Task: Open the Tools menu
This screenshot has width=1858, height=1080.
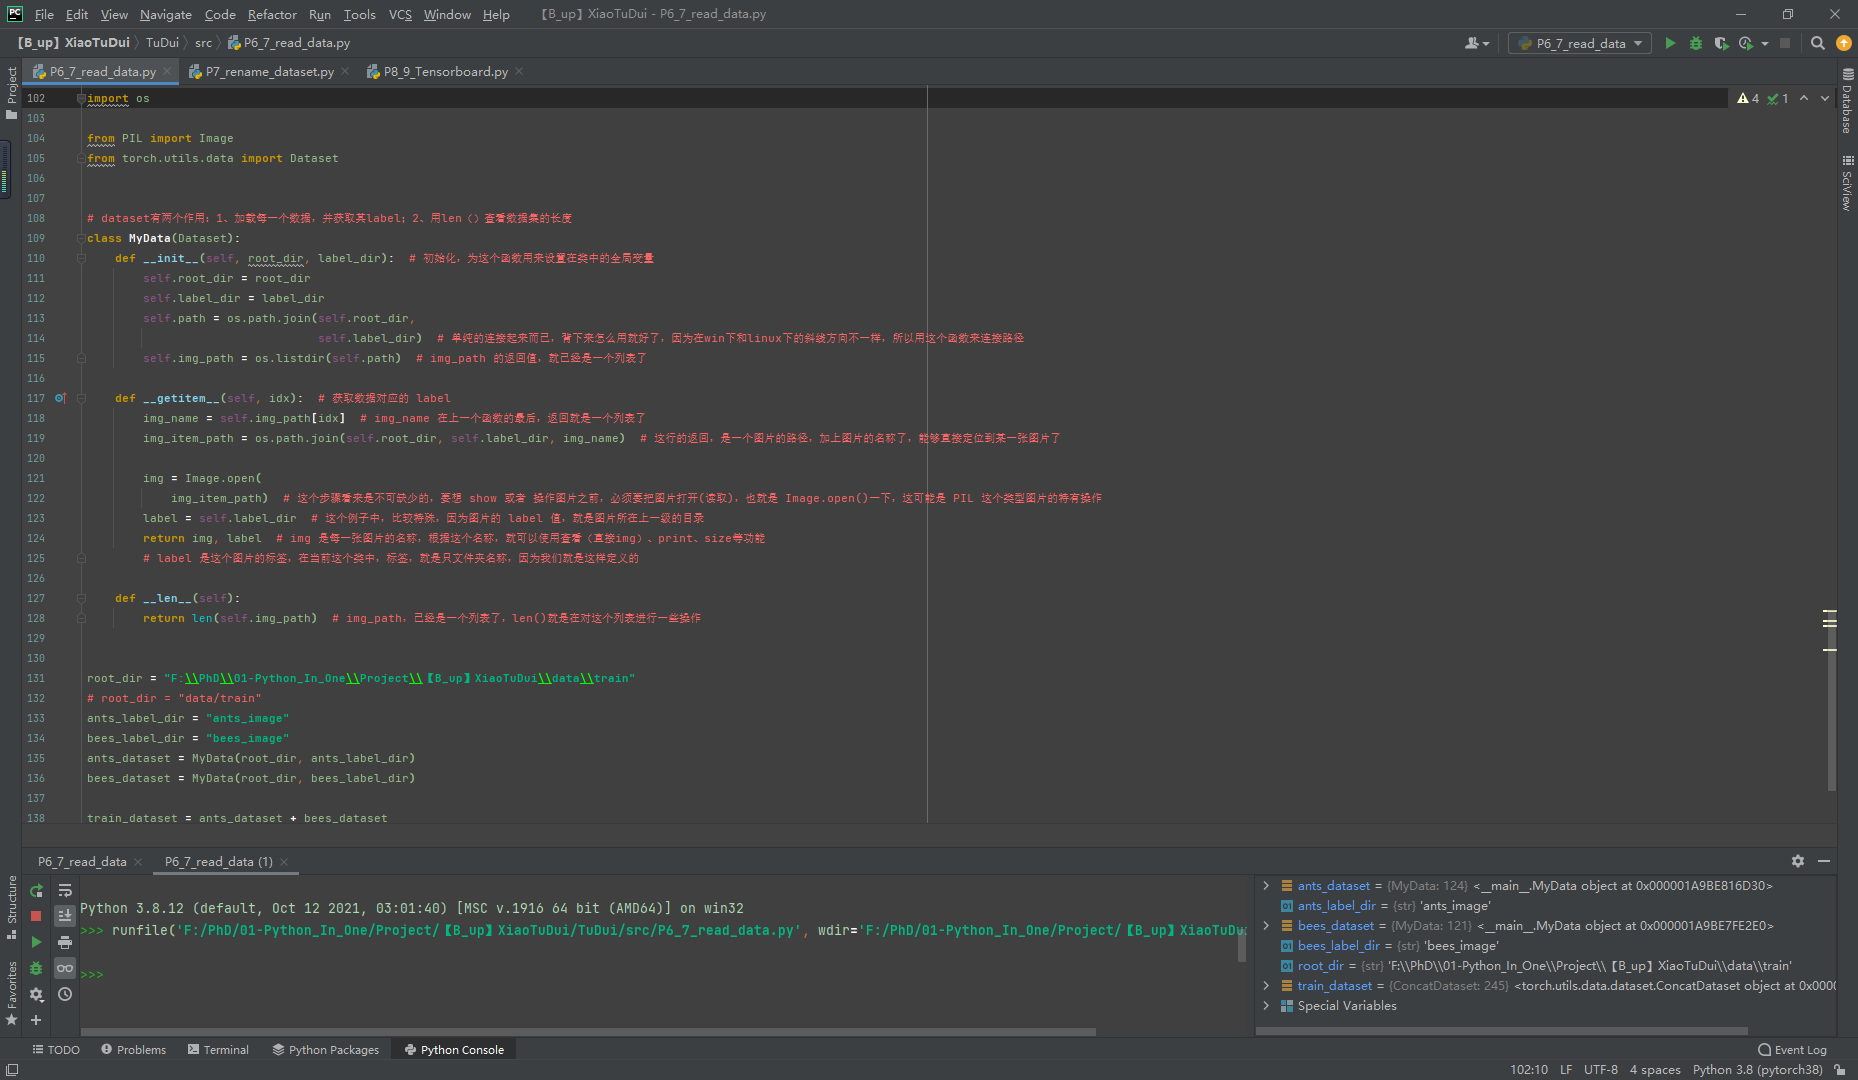Action: [x=359, y=14]
